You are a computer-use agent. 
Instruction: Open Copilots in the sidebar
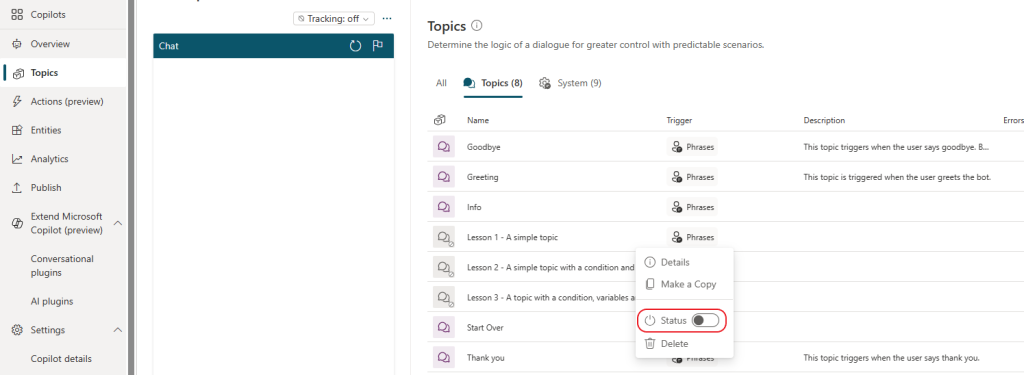tap(48, 14)
